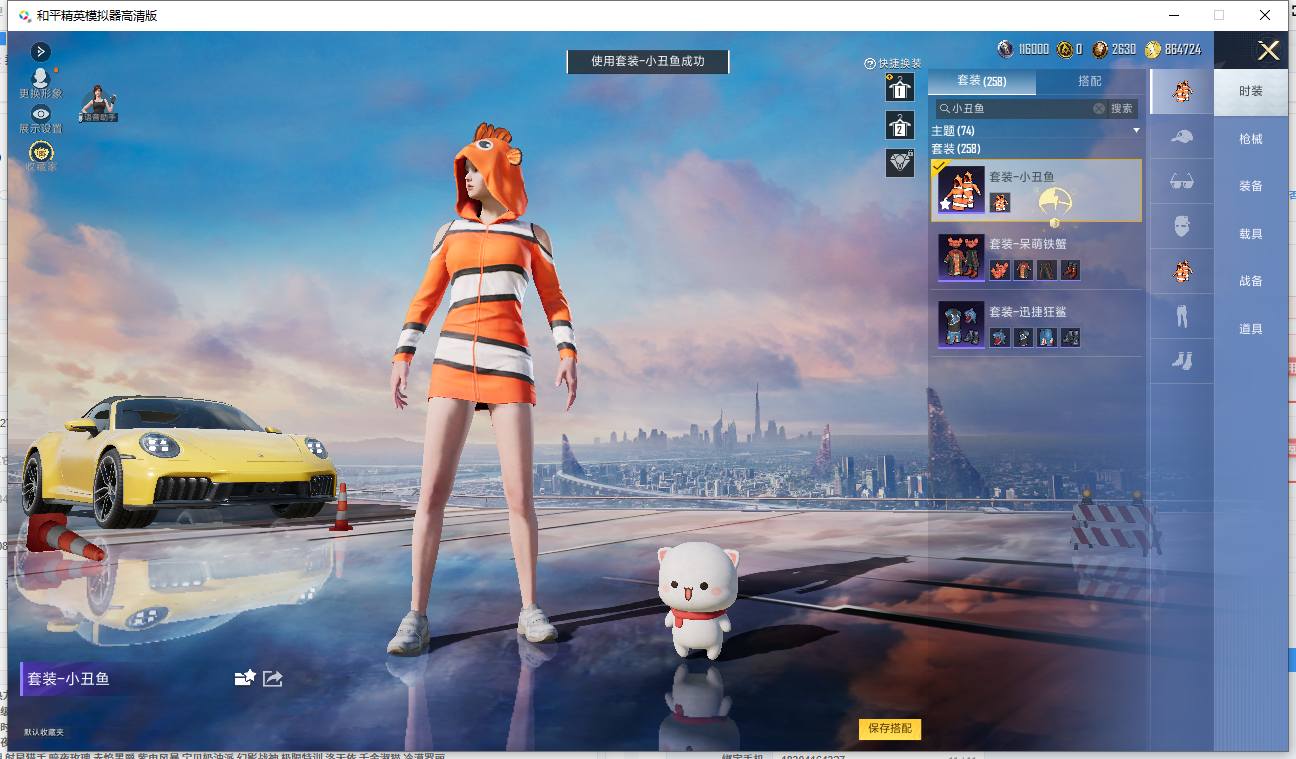Image resolution: width=1296 pixels, height=759 pixels.
Task: Click the 搜索 button
Action: coord(1122,108)
